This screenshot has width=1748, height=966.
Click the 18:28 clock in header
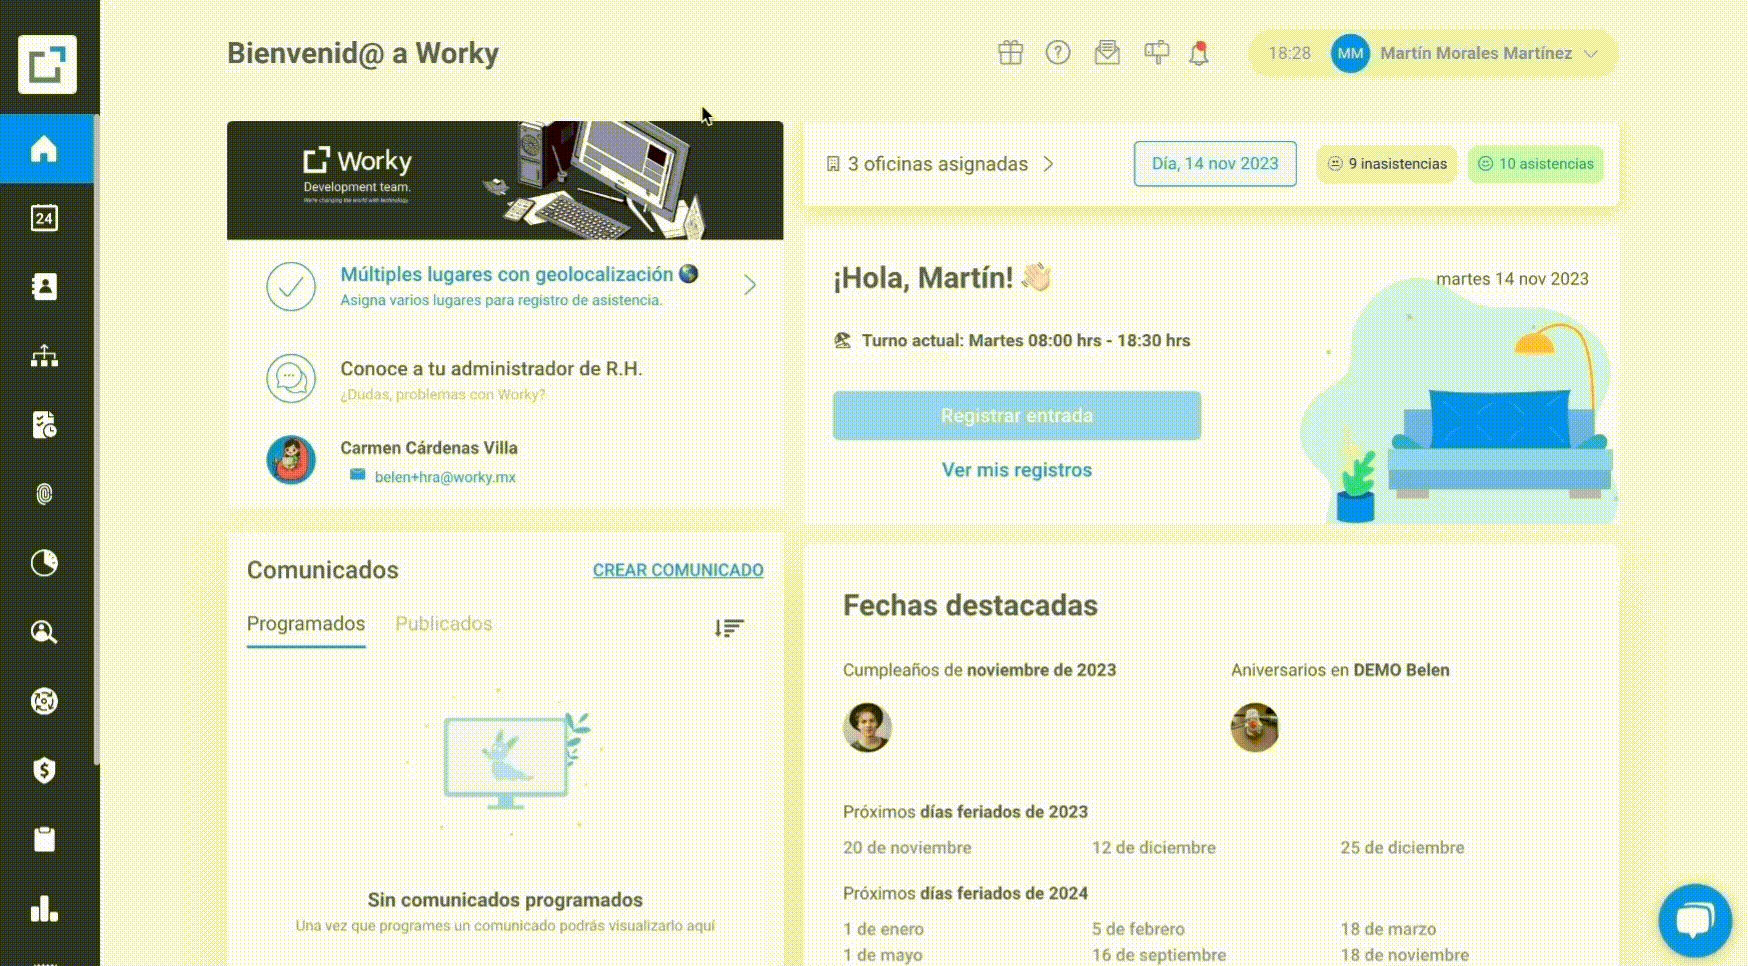[x=1289, y=53]
